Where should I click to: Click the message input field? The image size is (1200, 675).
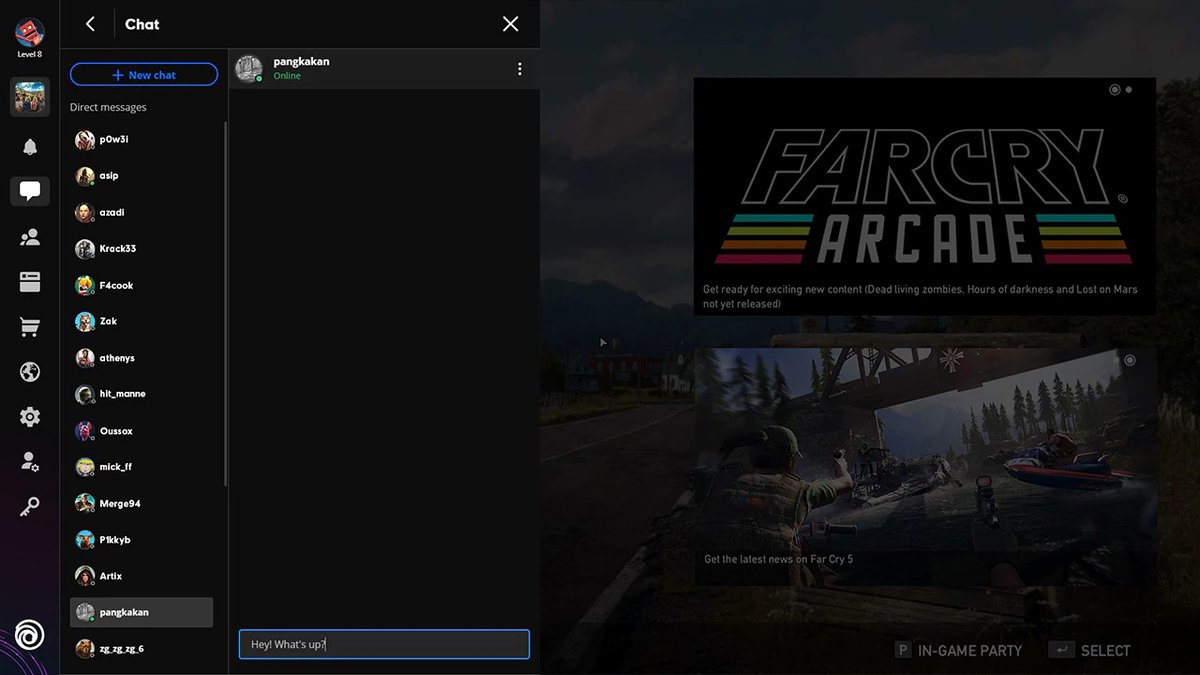click(x=384, y=644)
